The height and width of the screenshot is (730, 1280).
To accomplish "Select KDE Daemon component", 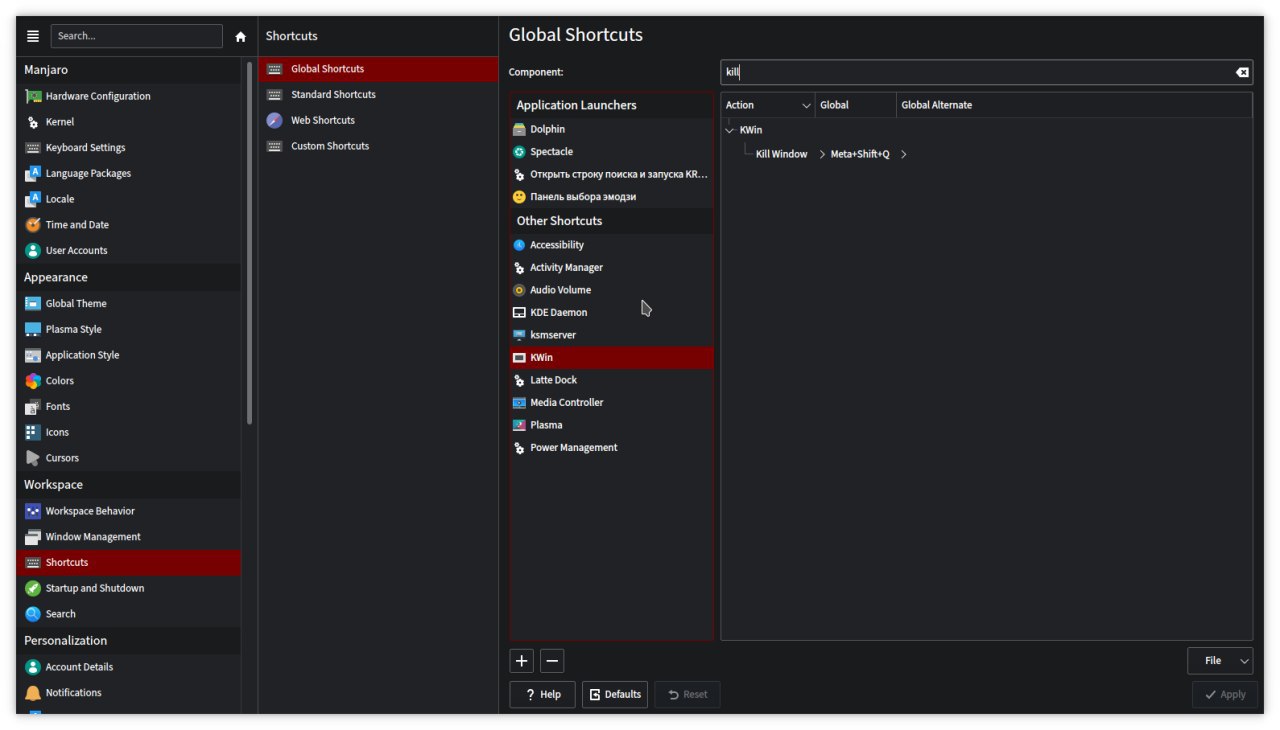I will 611,313.
